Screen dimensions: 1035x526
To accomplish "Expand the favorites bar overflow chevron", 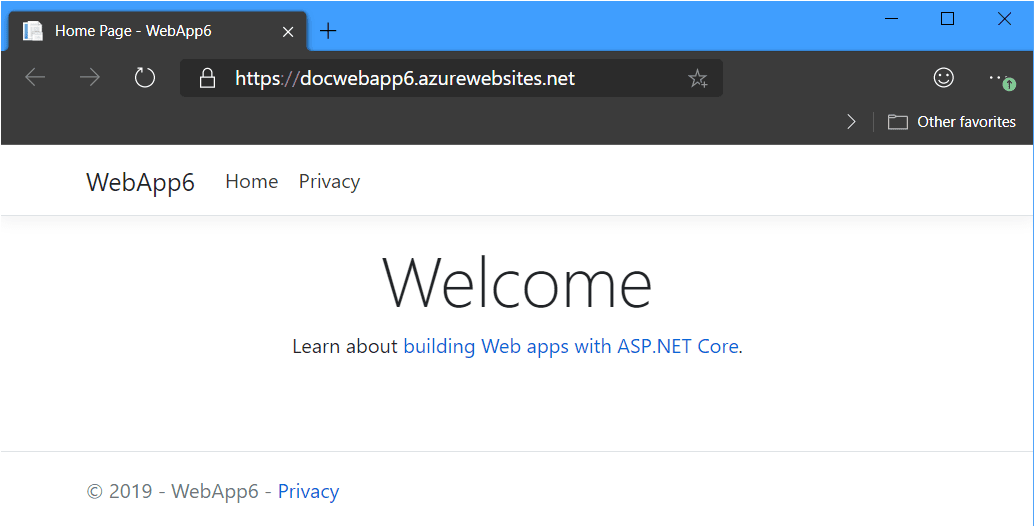I will 851,122.
